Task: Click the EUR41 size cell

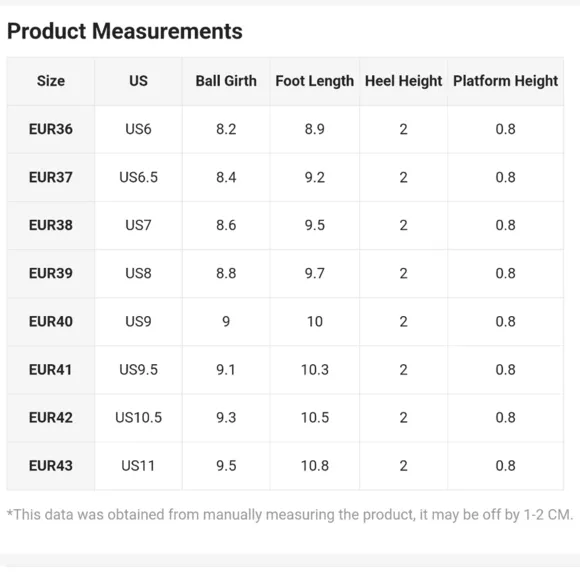Action: 51,370
